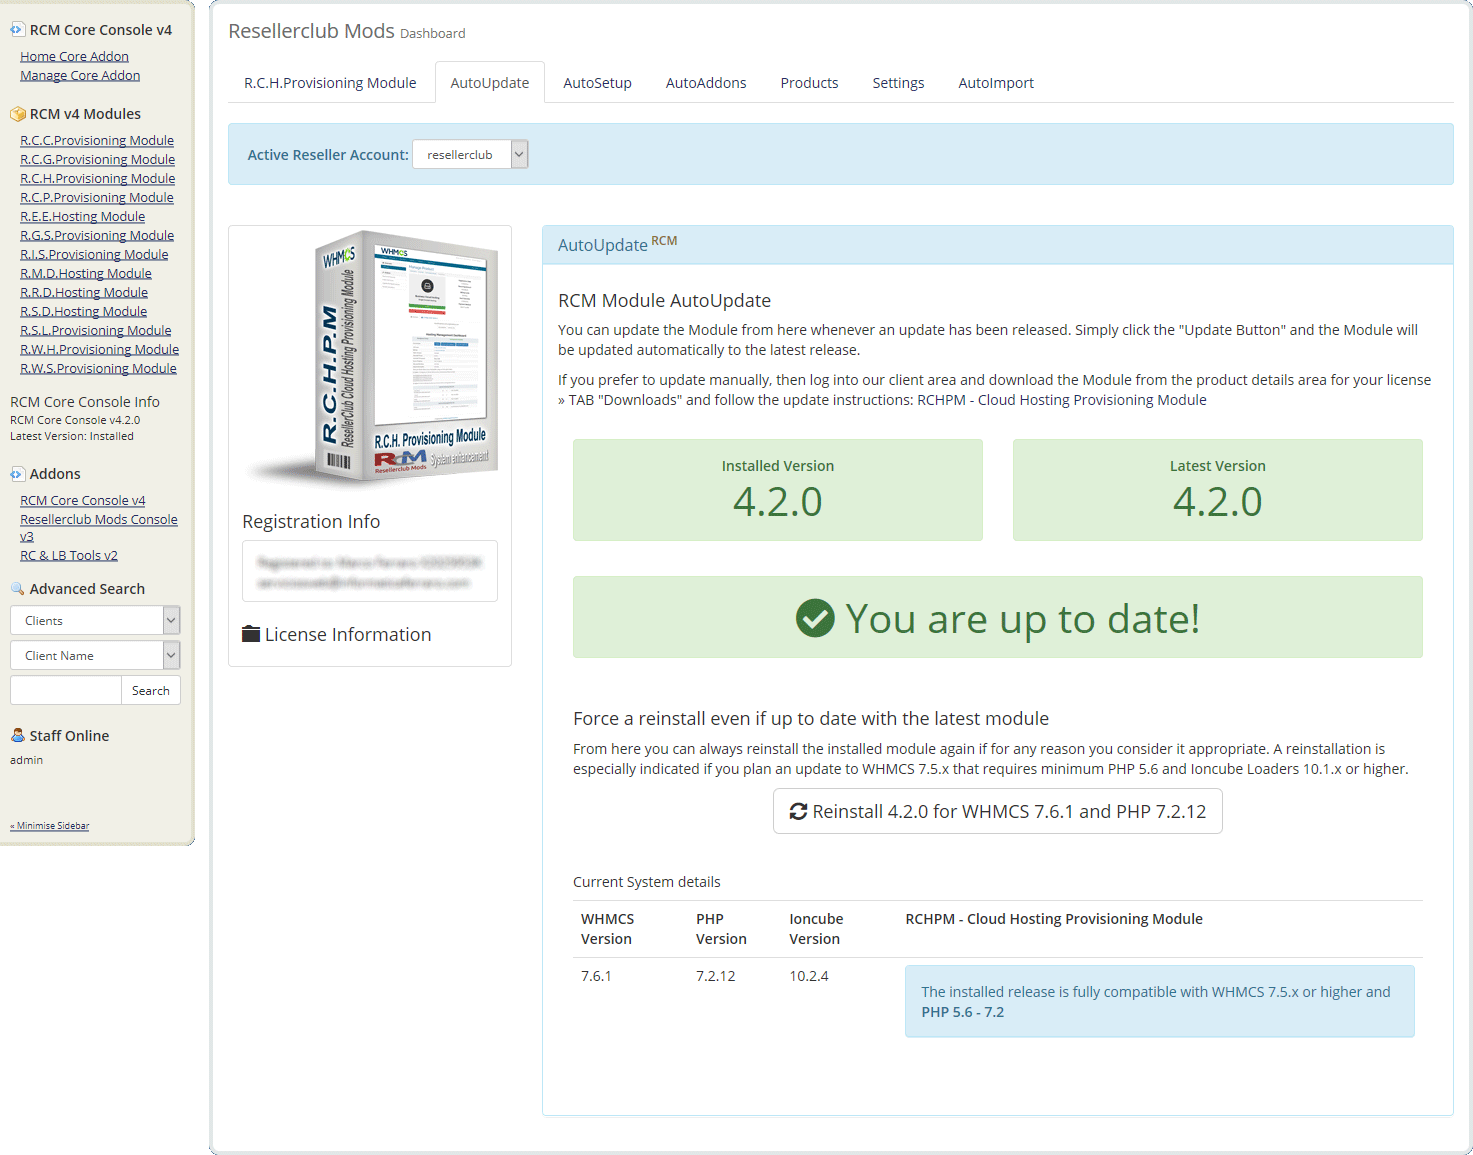Click the Staff Online user icon
Viewport: 1473px width, 1155px height.
point(17,736)
